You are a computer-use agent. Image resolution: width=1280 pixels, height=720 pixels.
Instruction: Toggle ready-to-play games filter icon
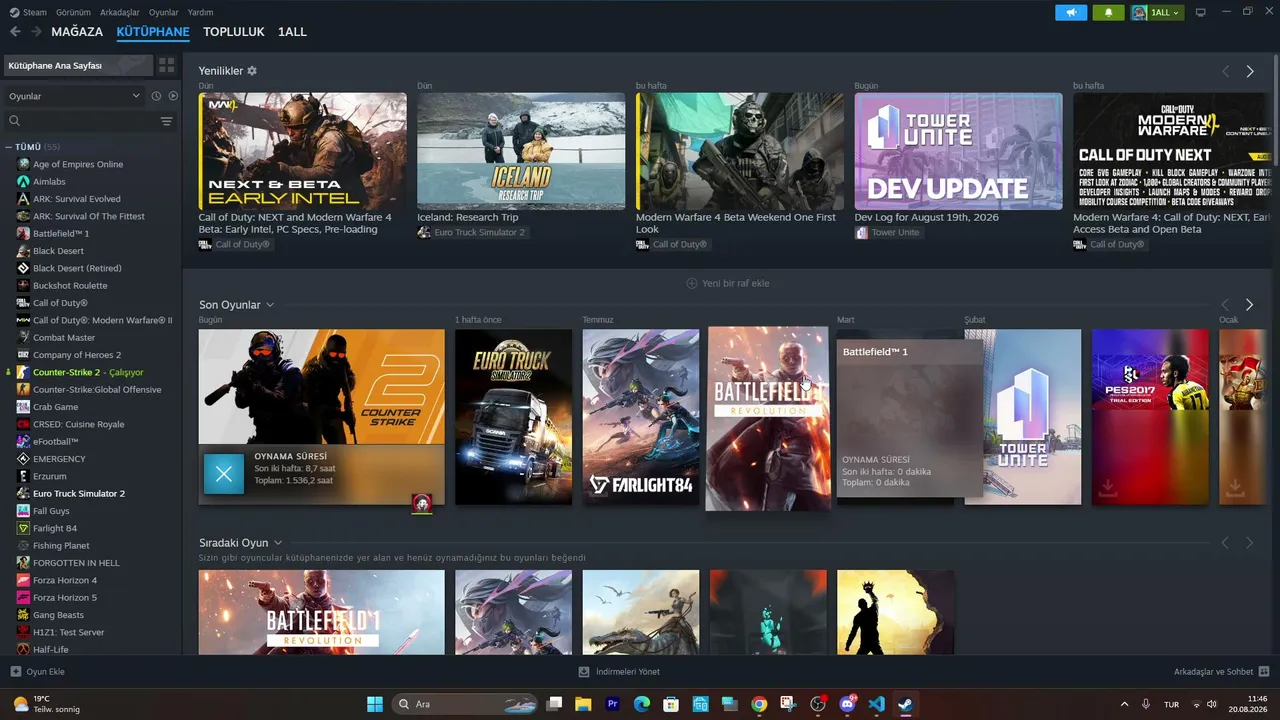pyautogui.click(x=173, y=96)
